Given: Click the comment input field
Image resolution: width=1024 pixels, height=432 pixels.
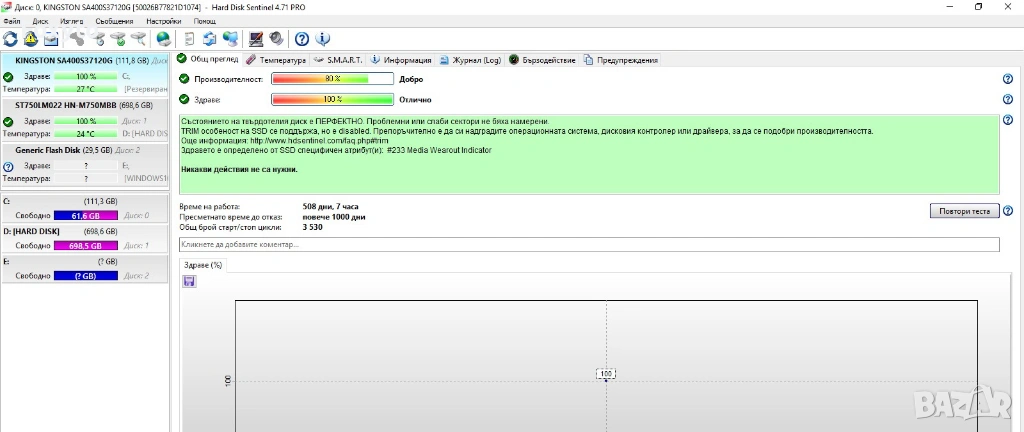Looking at the screenshot, I should pos(589,245).
